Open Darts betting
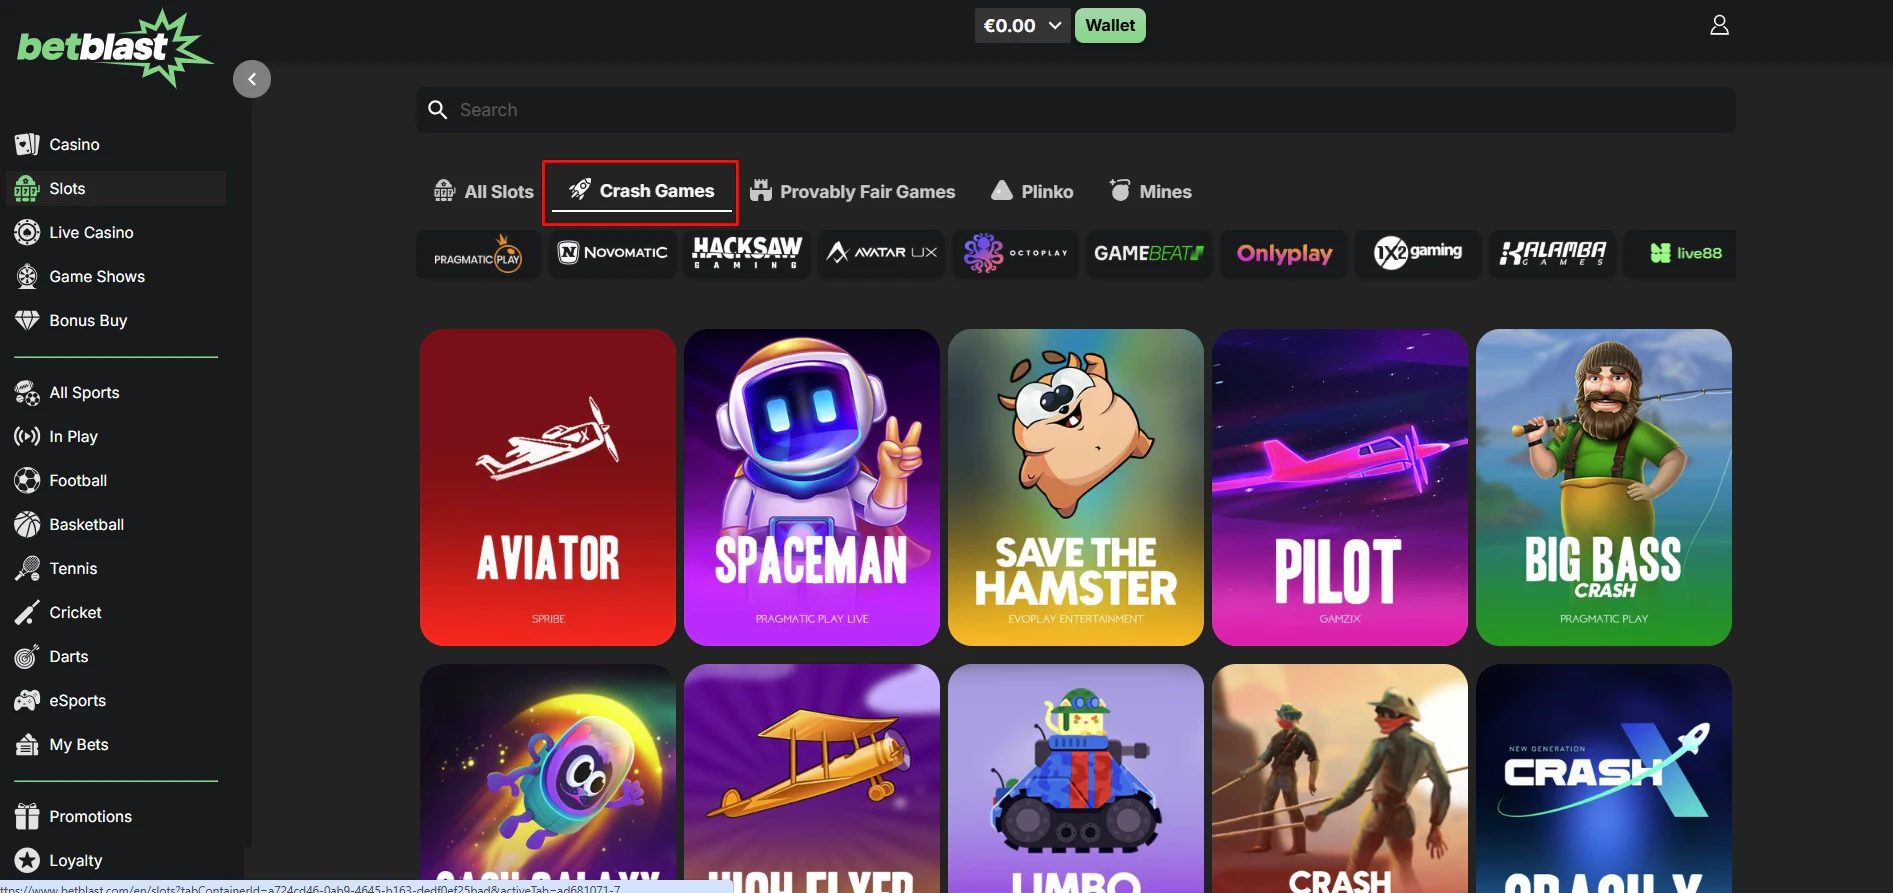This screenshot has width=1893, height=893. click(x=116, y=656)
